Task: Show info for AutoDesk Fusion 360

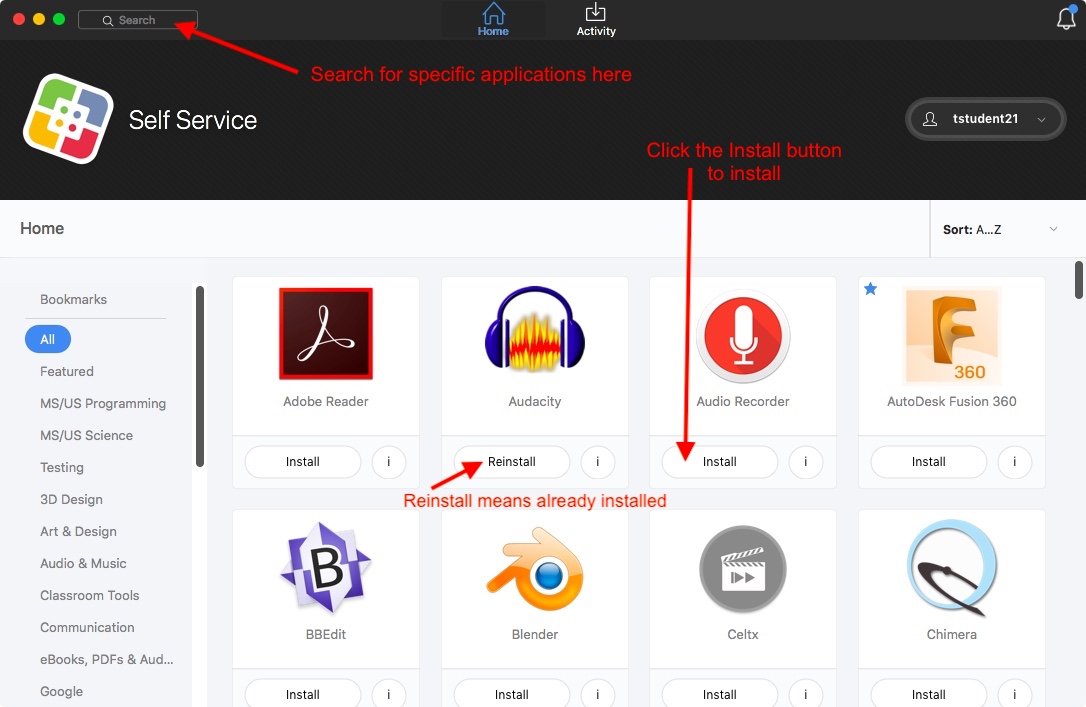Action: [1015, 462]
